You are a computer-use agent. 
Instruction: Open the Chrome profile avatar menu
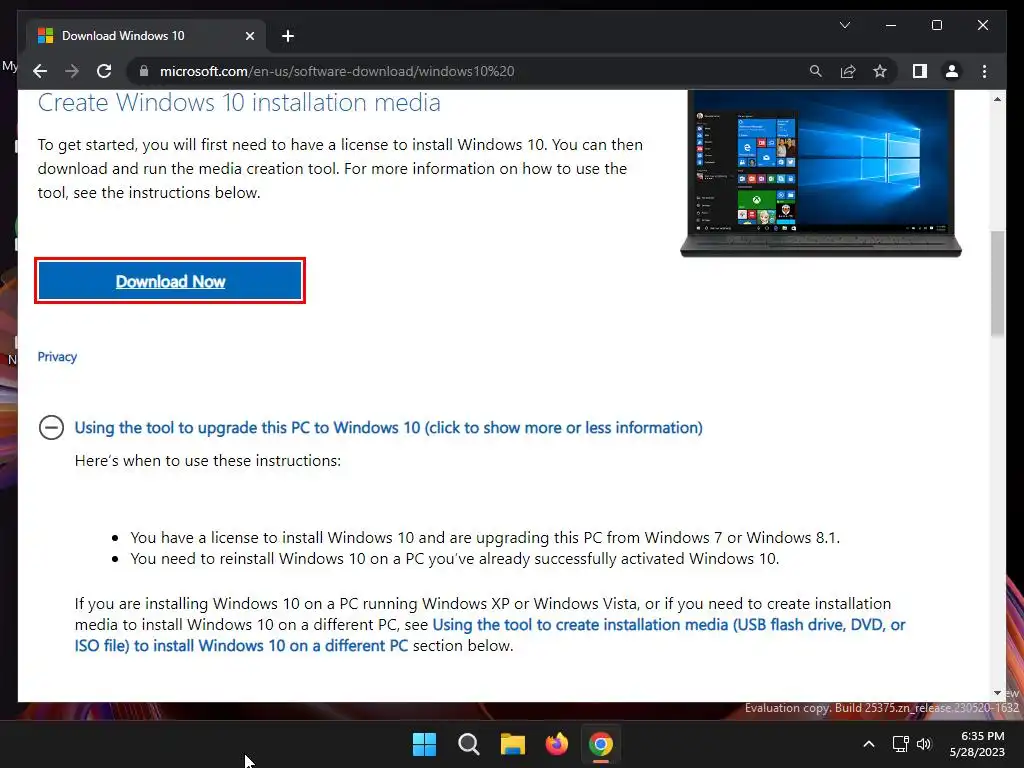pyautogui.click(x=952, y=71)
